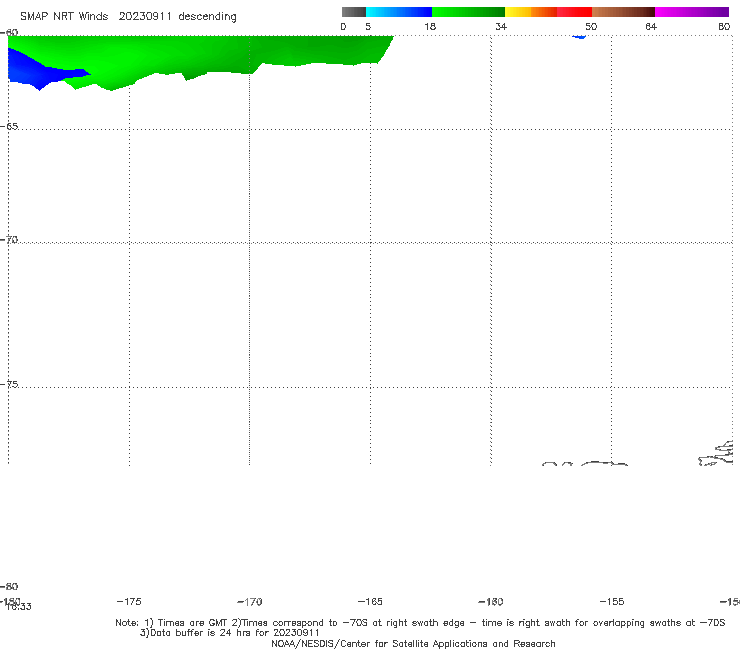Image resolution: width=740 pixels, height=650 pixels.
Task: Click the yellow-orange segment of the color bar
Action: [x=531, y=12]
